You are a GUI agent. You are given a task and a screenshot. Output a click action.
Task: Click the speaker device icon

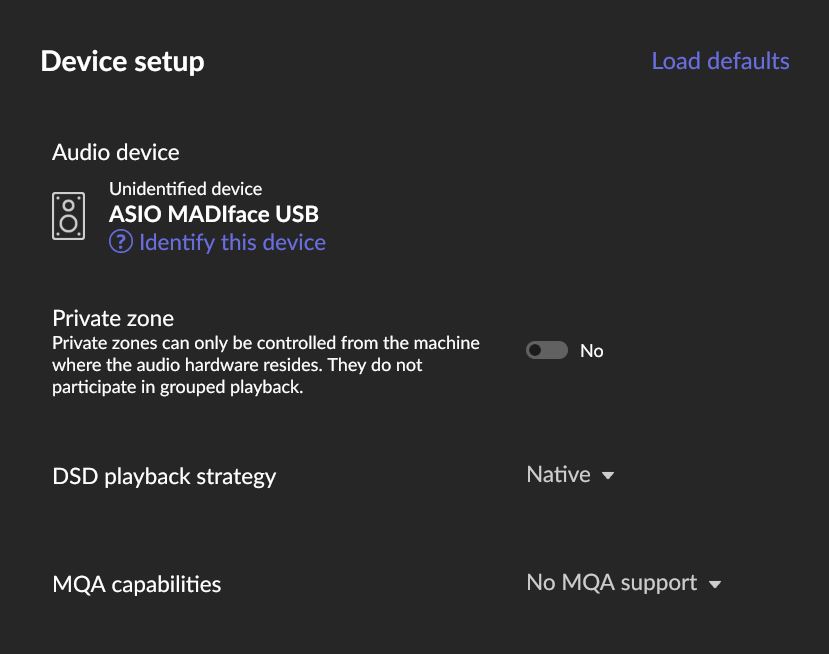point(68,215)
